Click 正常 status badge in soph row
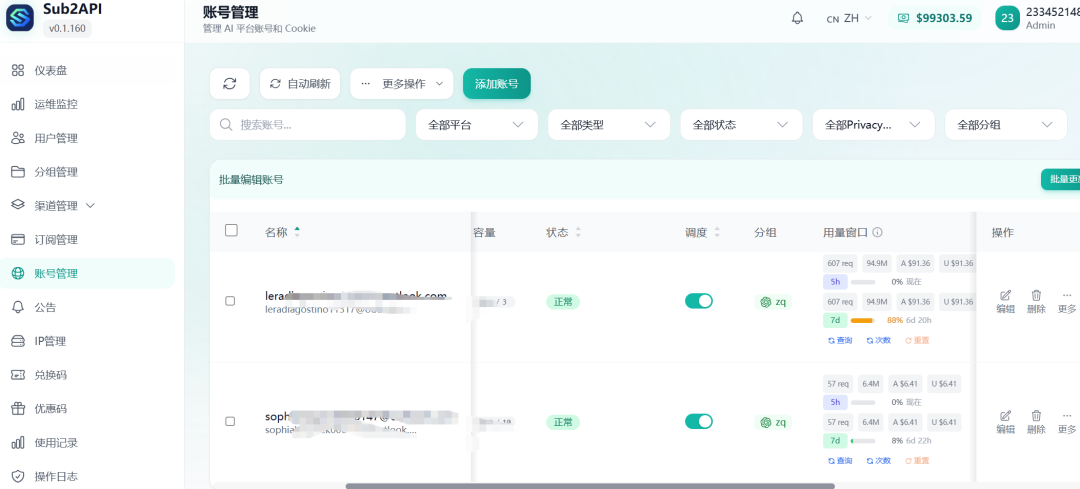Screen dimensions: 1080x489 point(563,422)
